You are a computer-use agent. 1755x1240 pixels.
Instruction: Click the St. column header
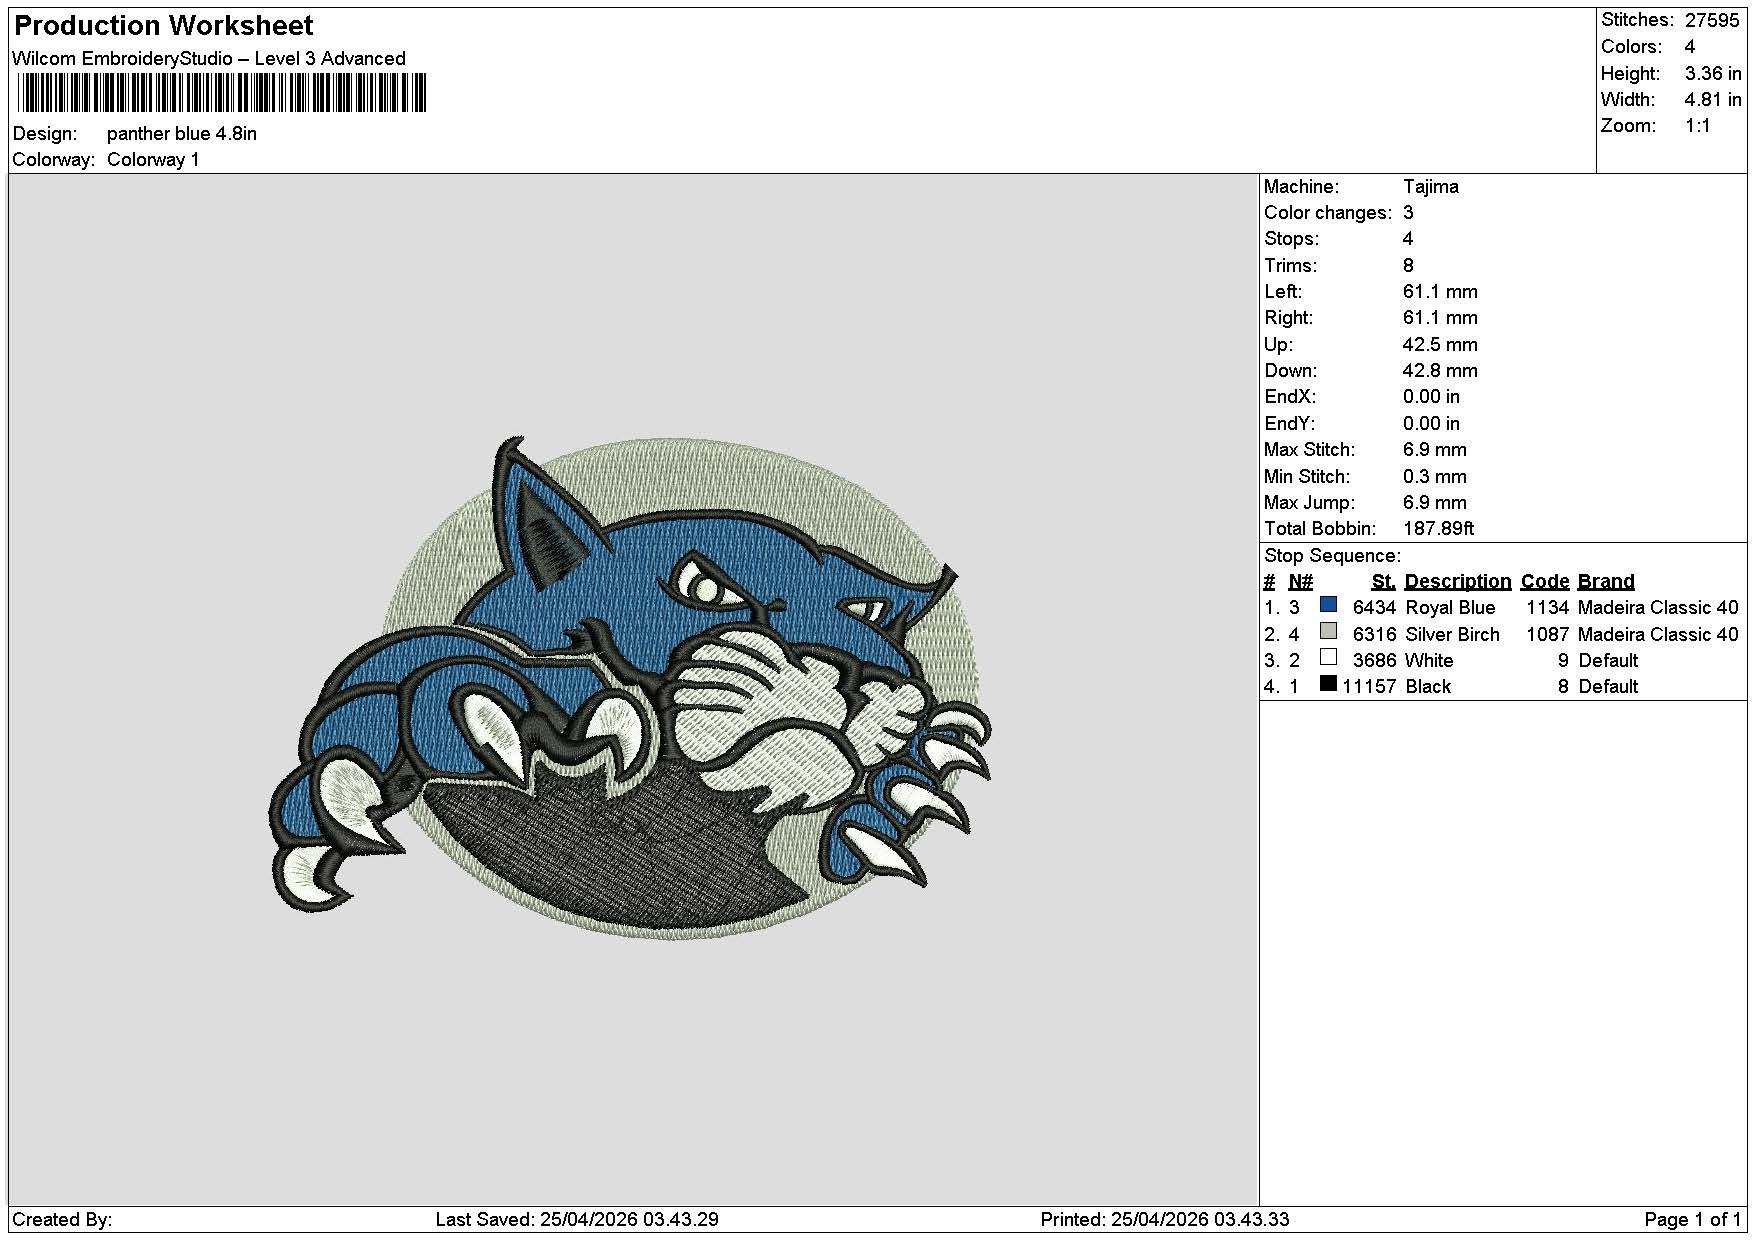pos(1383,581)
